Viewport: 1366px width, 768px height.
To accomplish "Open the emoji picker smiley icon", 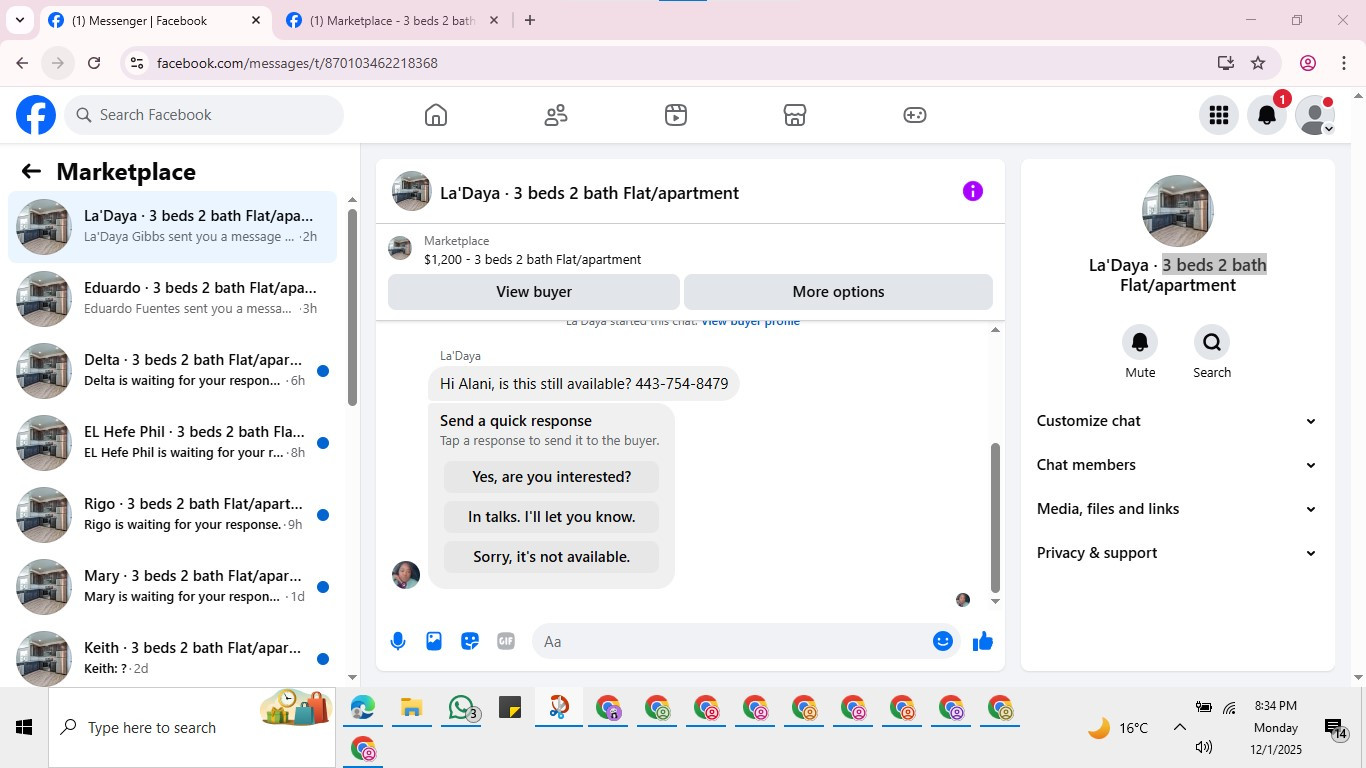I will point(942,641).
